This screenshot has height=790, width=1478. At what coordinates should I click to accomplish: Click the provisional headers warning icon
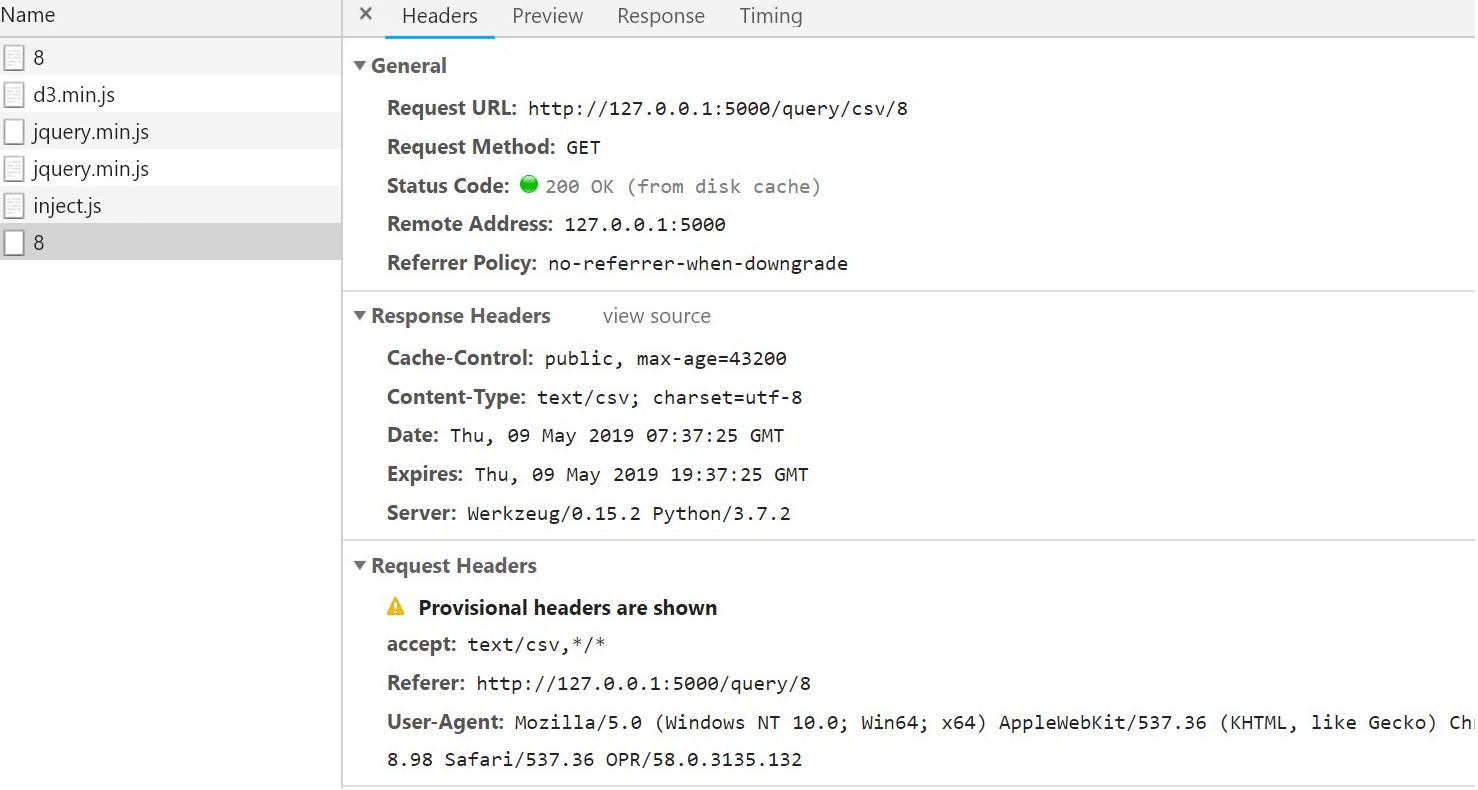[x=396, y=607]
